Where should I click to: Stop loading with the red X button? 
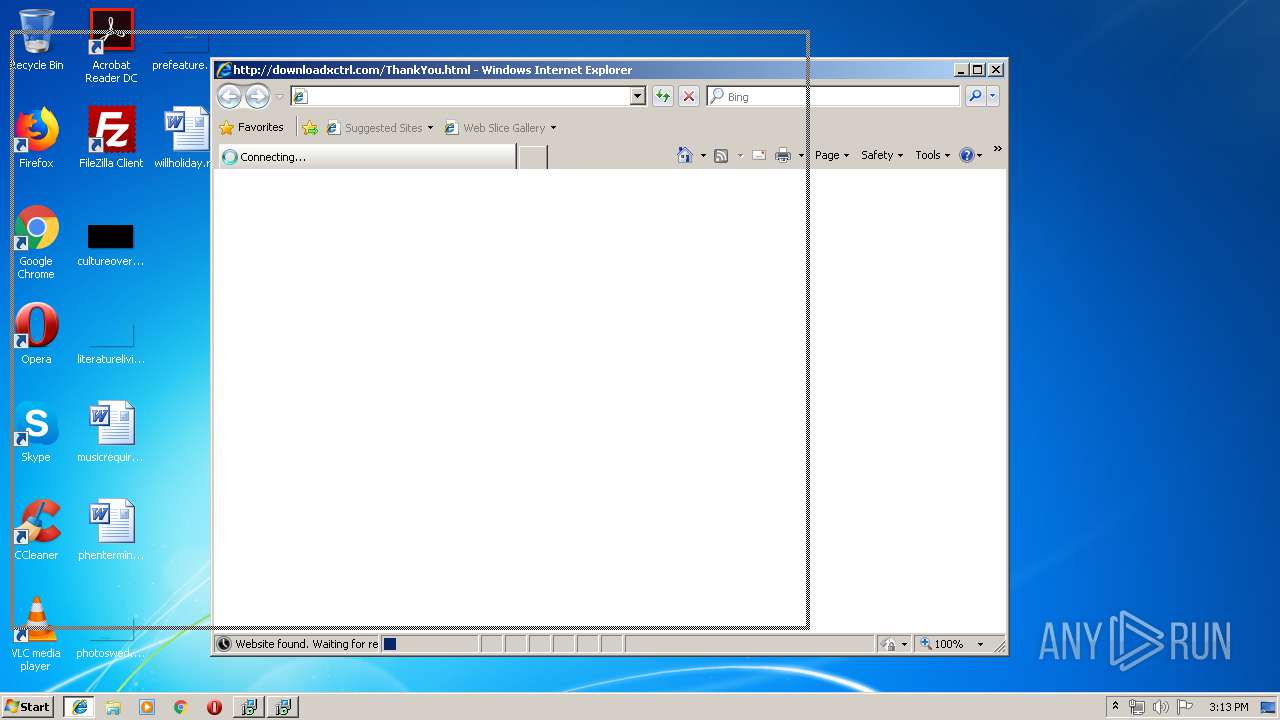(x=688, y=96)
